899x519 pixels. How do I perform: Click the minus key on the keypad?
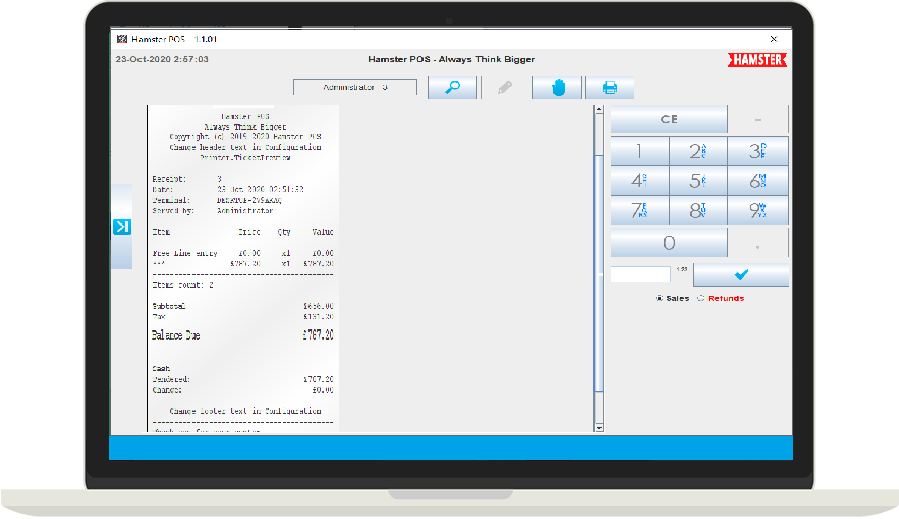[x=758, y=119]
